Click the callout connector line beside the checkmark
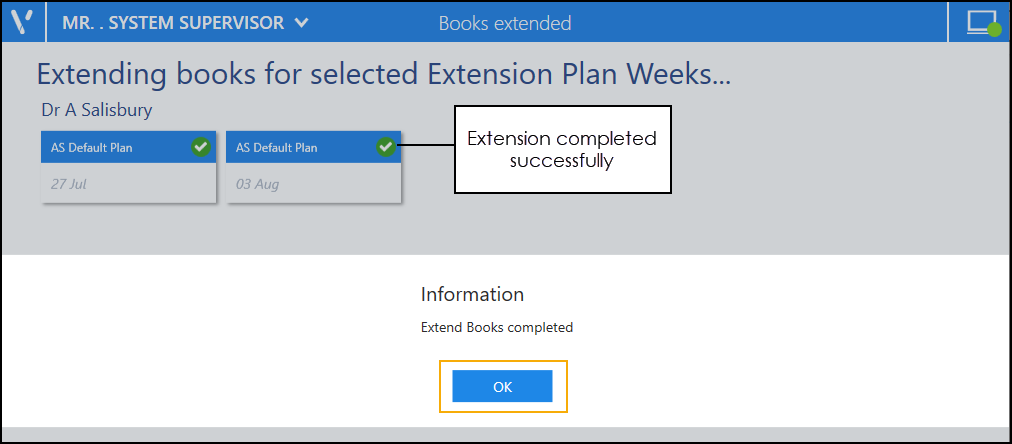Screen dimensions: 1012x444 pyautogui.click(x=428, y=147)
